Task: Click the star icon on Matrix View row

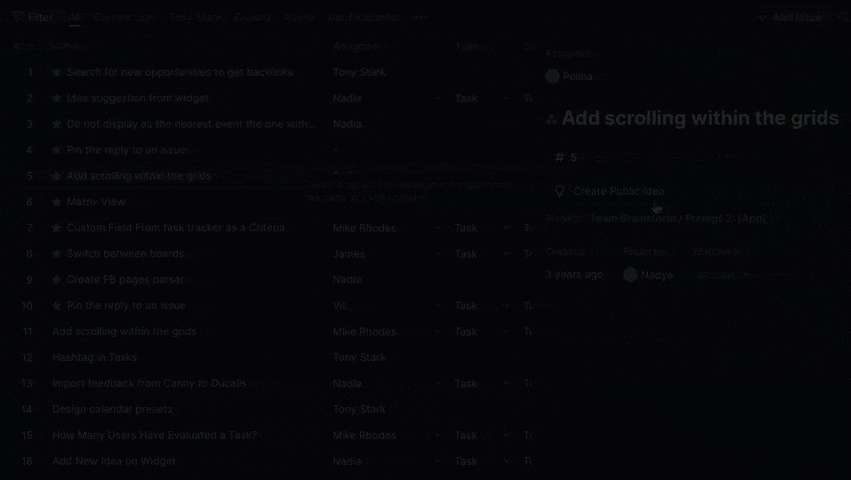Action: tap(57, 202)
